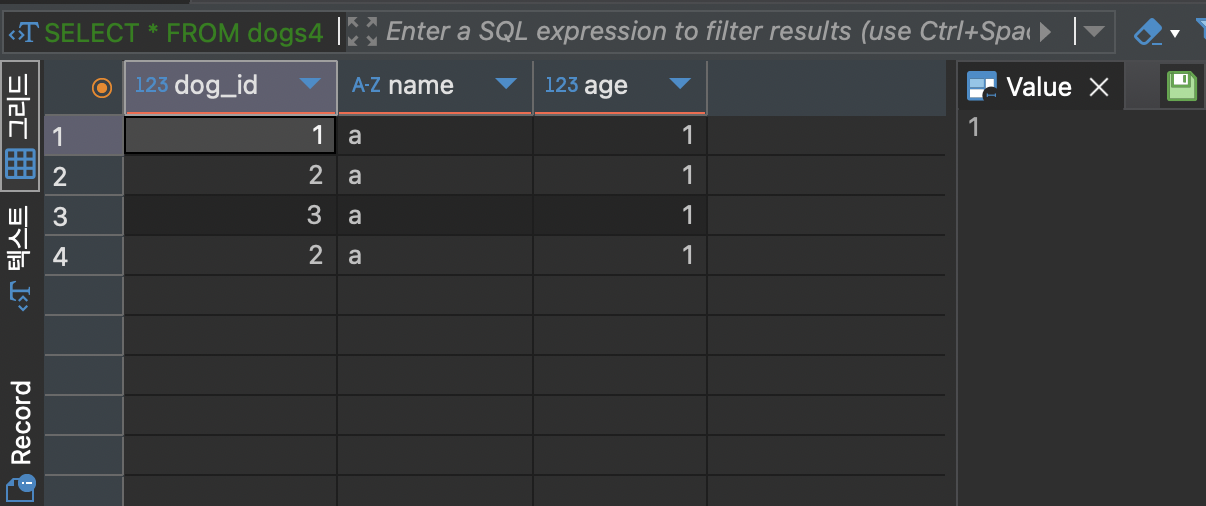Open the name column dropdown arrow

coord(506,84)
